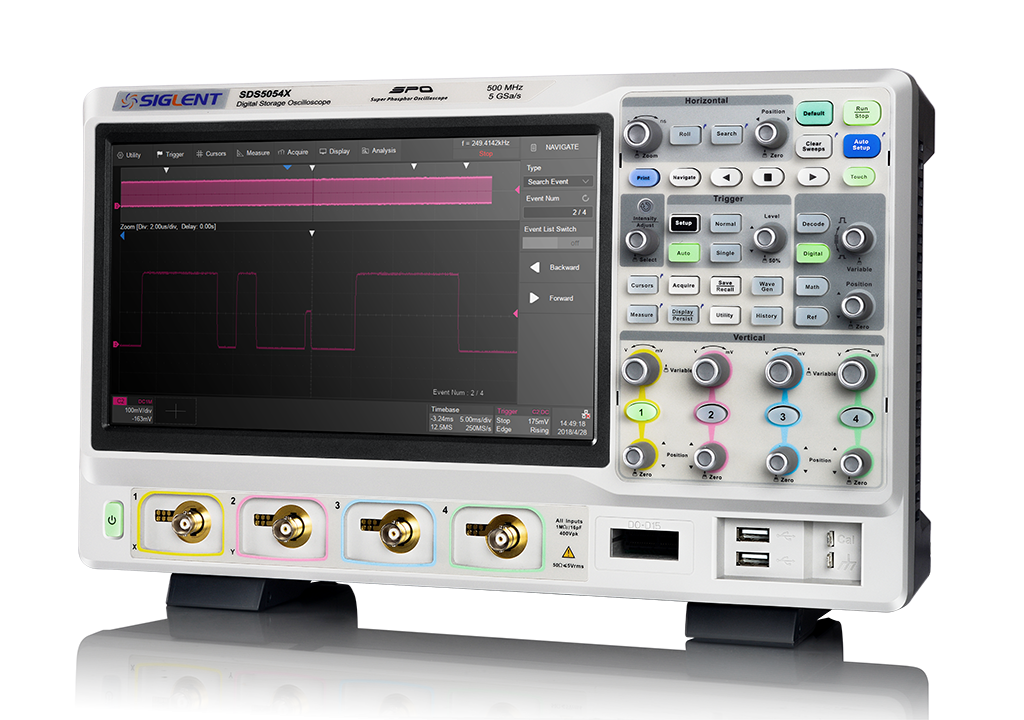Viewport: 1024px width, 720px height.
Task: Toggle the Event List Switch off slider
Action: (x=557, y=243)
